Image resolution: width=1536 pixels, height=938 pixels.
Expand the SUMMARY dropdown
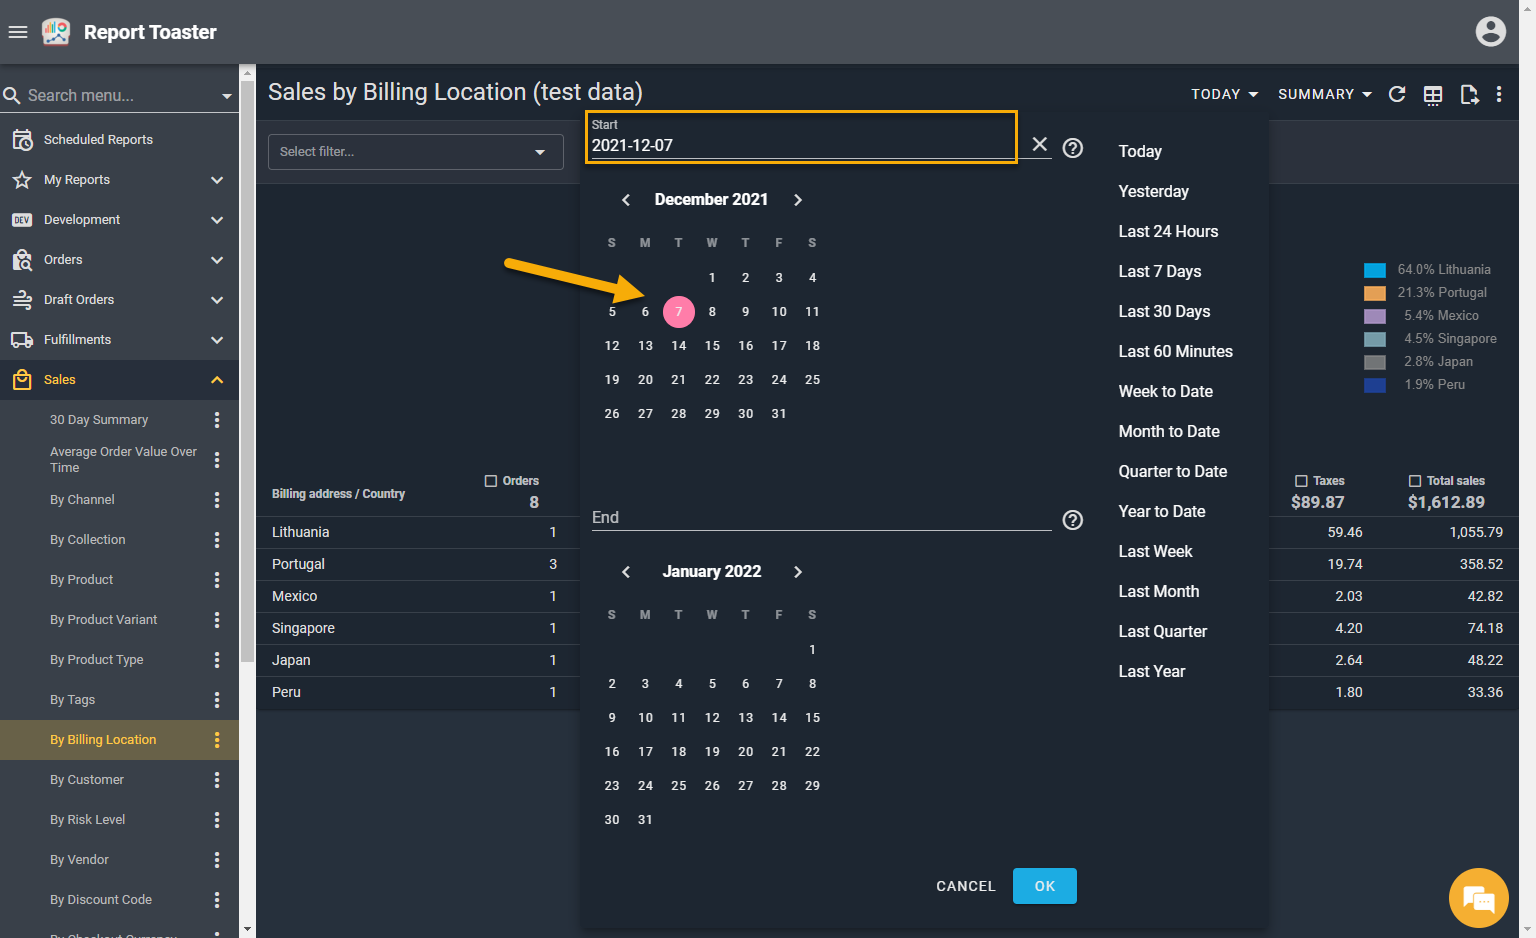tap(1324, 94)
